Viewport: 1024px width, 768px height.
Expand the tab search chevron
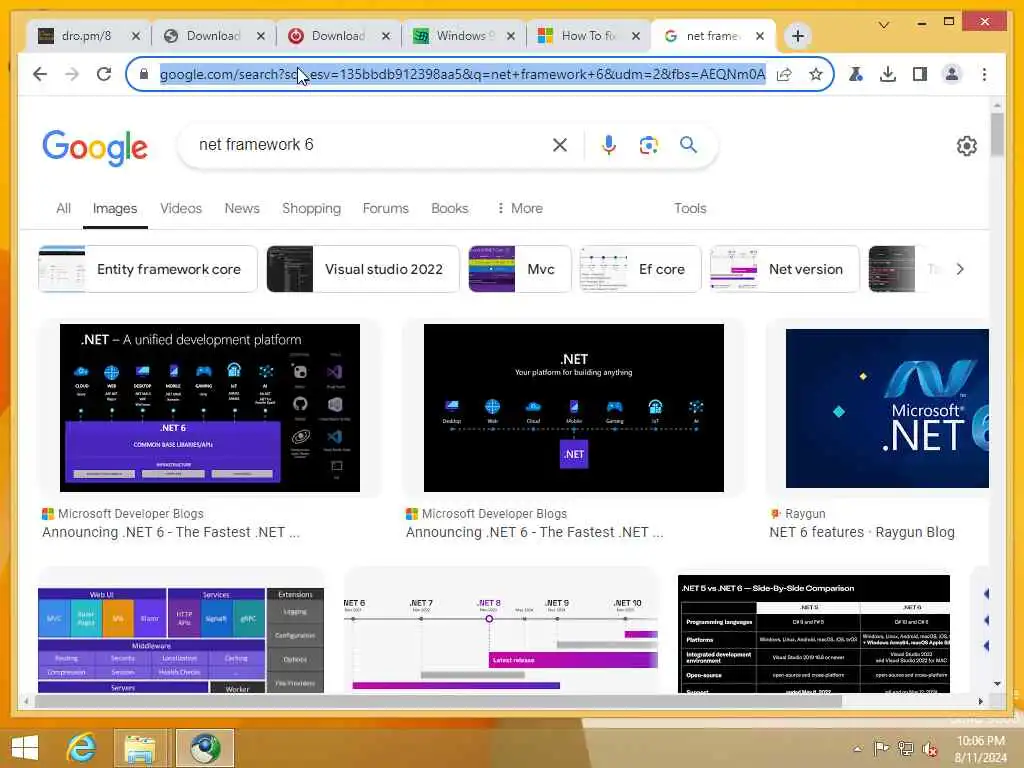coord(884,25)
